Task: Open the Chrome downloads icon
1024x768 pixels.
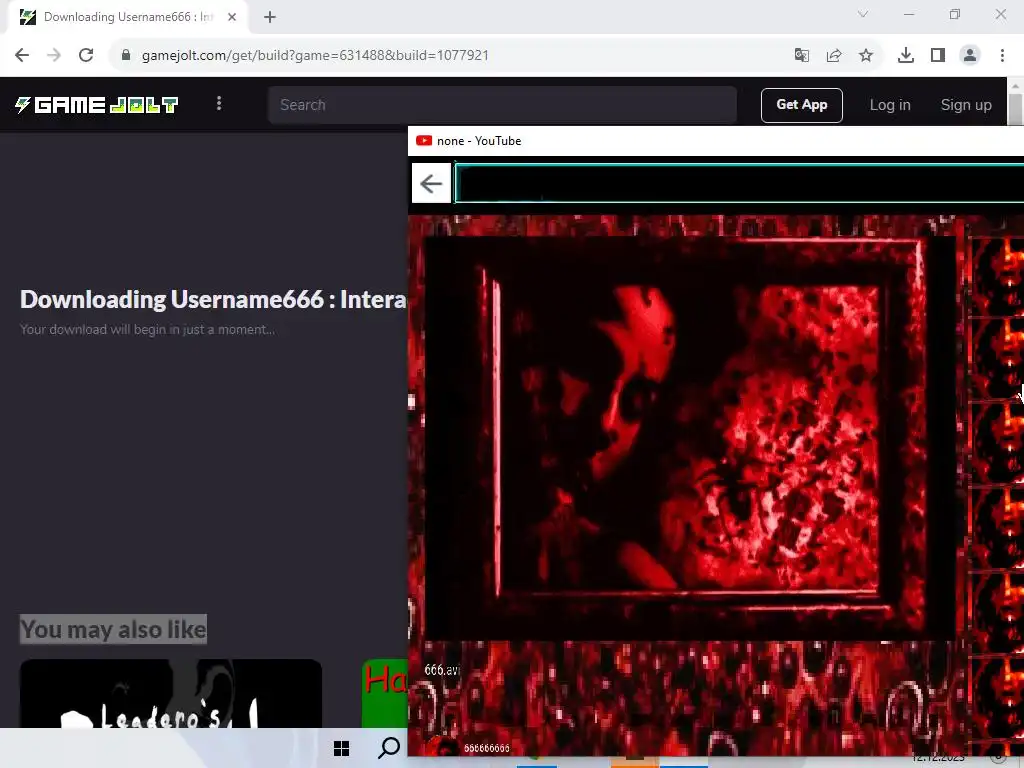Action: pos(906,55)
